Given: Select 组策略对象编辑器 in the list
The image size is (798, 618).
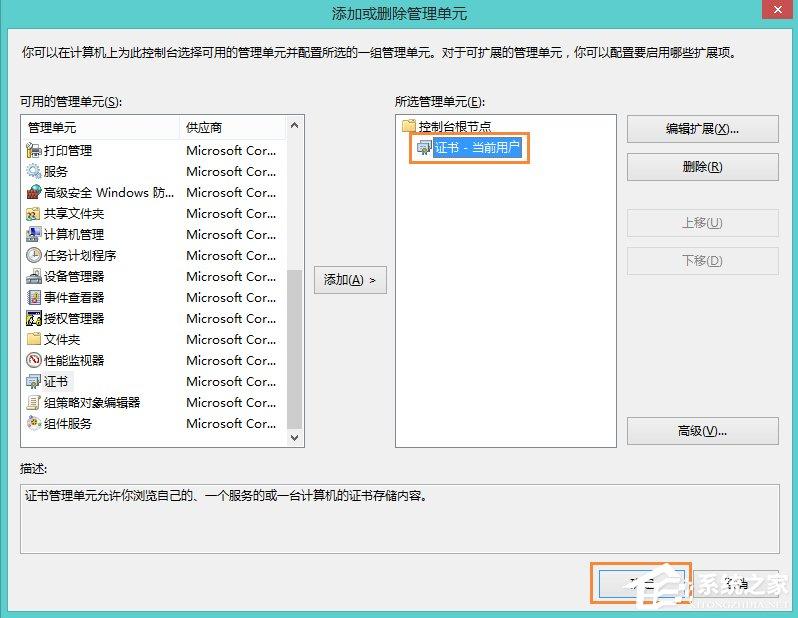Looking at the screenshot, I should (x=91, y=402).
